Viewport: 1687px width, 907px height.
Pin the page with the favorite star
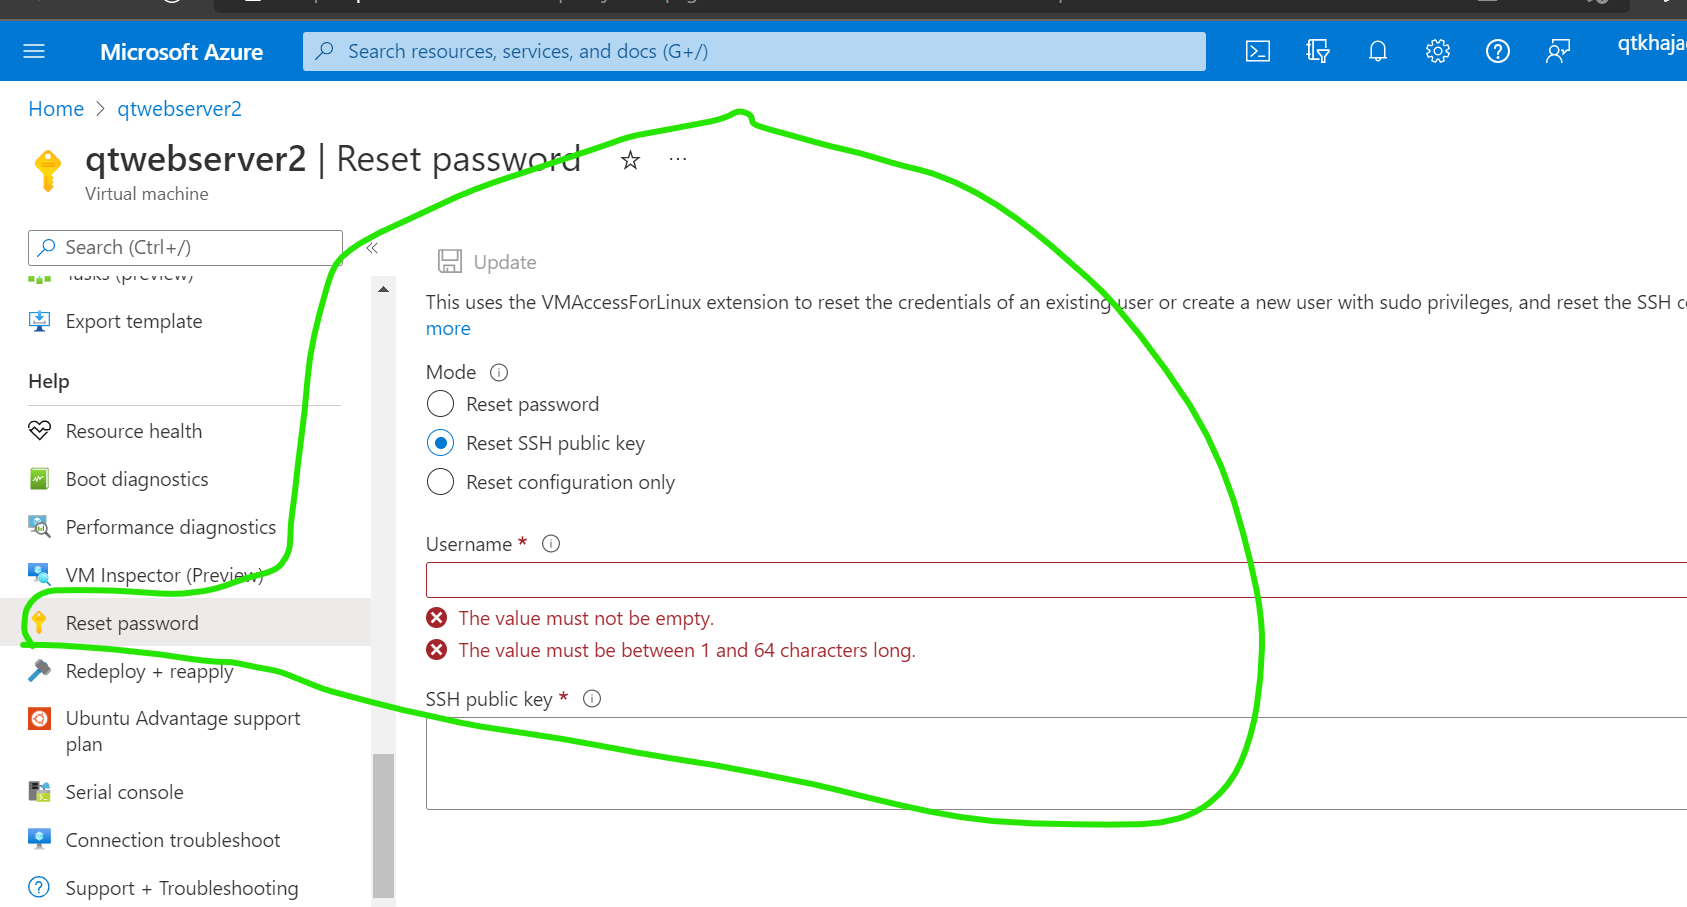tap(630, 160)
